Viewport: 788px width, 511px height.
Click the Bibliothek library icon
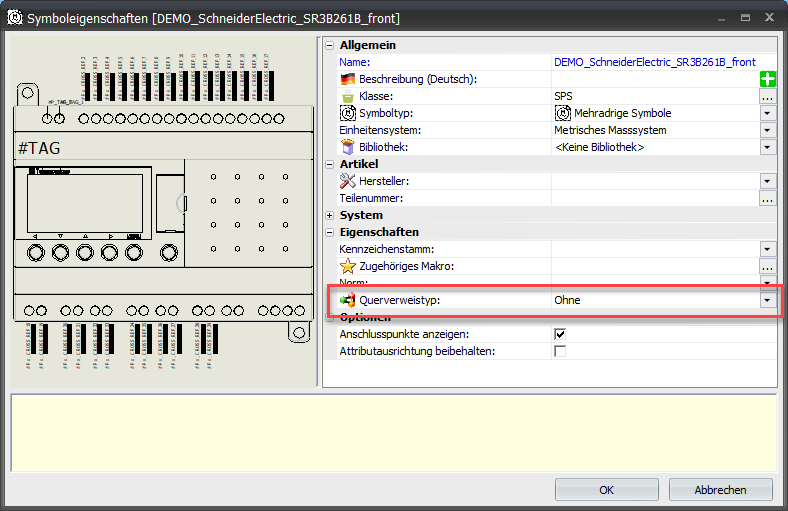(348, 147)
